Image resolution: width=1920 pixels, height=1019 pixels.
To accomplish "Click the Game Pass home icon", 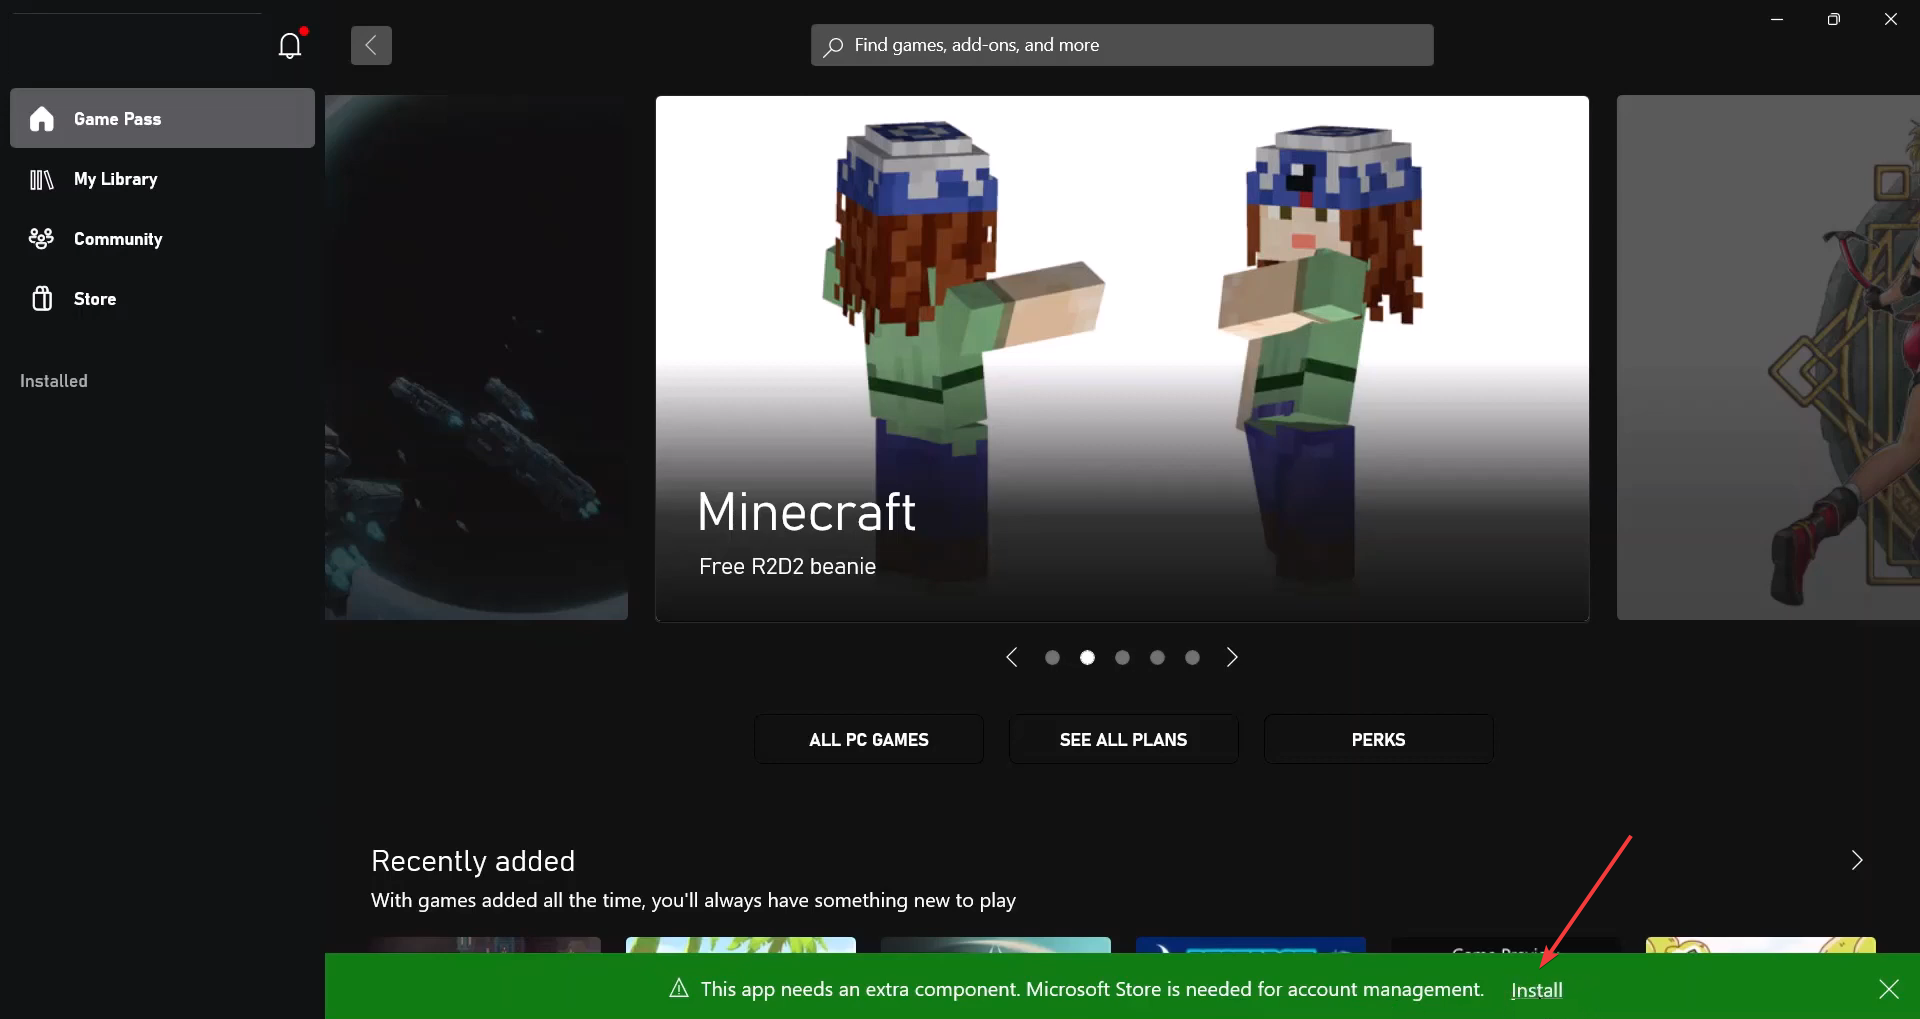I will pyautogui.click(x=42, y=119).
